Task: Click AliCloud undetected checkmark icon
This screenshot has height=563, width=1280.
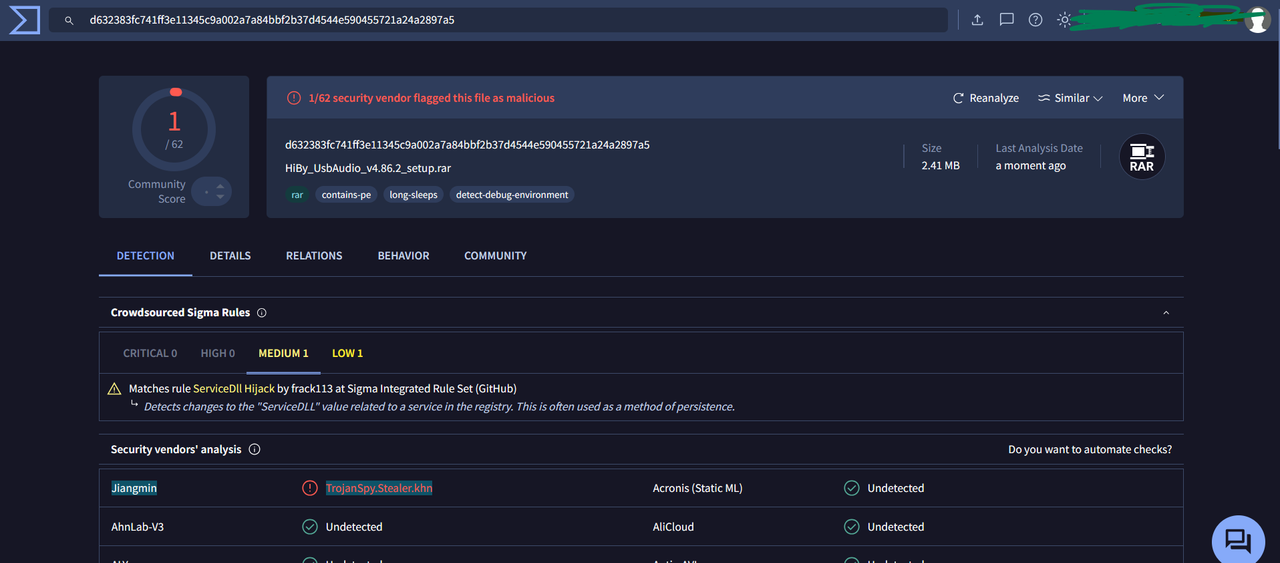Action: pyautogui.click(x=852, y=526)
